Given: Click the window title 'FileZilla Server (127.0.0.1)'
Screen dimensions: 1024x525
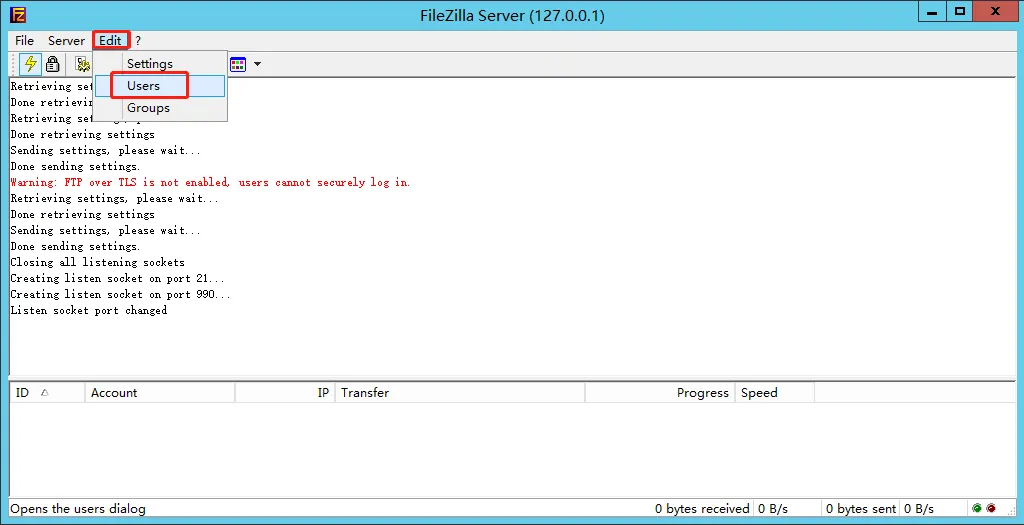Looking at the screenshot, I should point(512,16).
